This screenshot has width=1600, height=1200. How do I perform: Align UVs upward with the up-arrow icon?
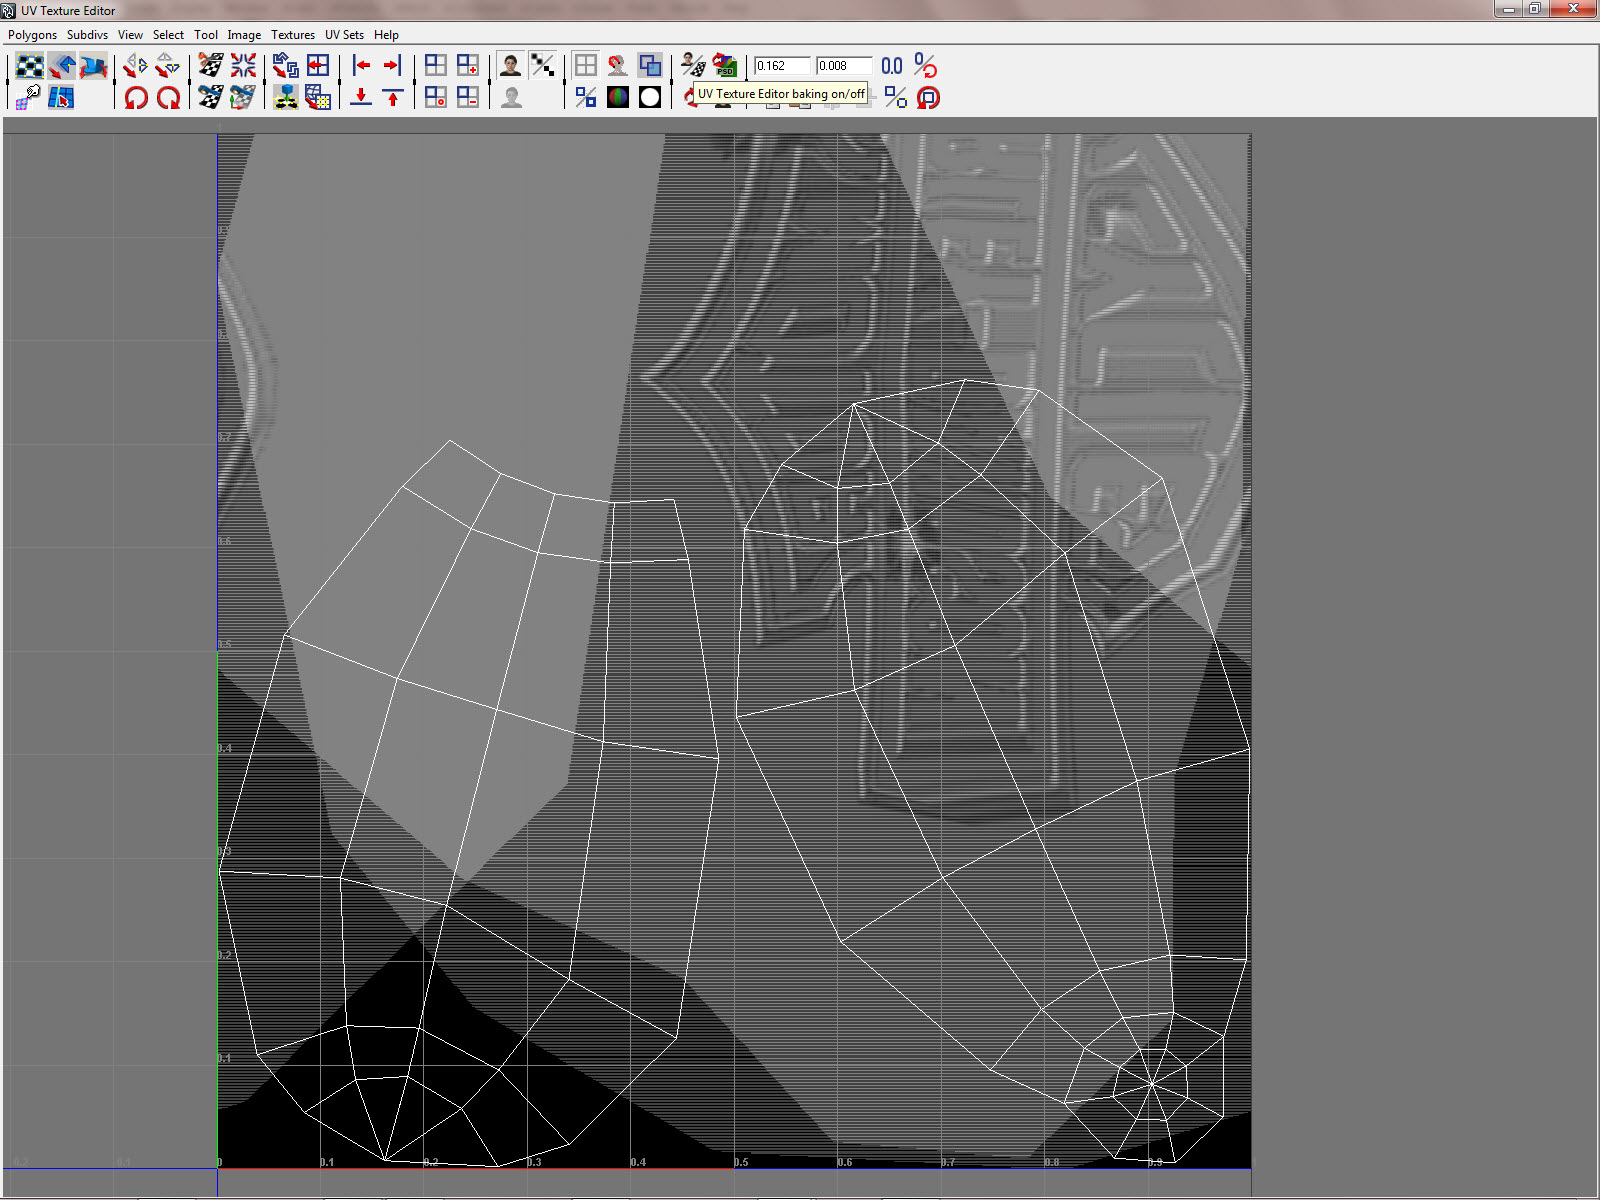coord(392,97)
